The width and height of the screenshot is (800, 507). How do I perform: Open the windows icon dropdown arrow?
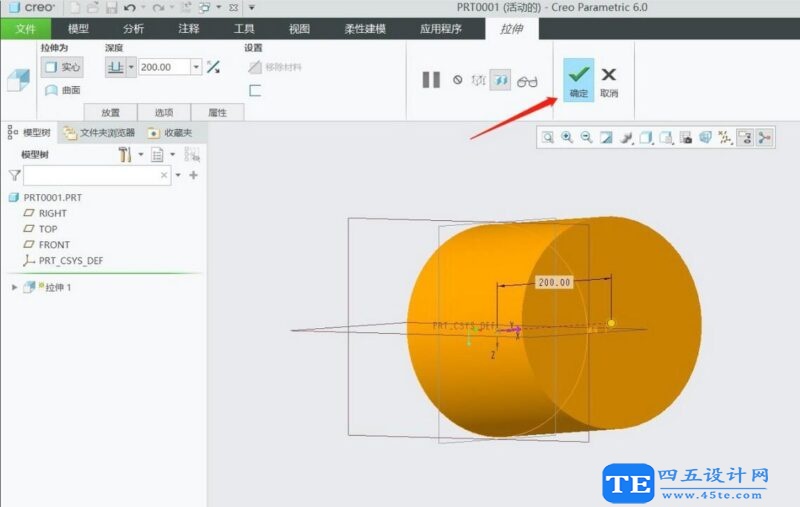click(x=219, y=8)
